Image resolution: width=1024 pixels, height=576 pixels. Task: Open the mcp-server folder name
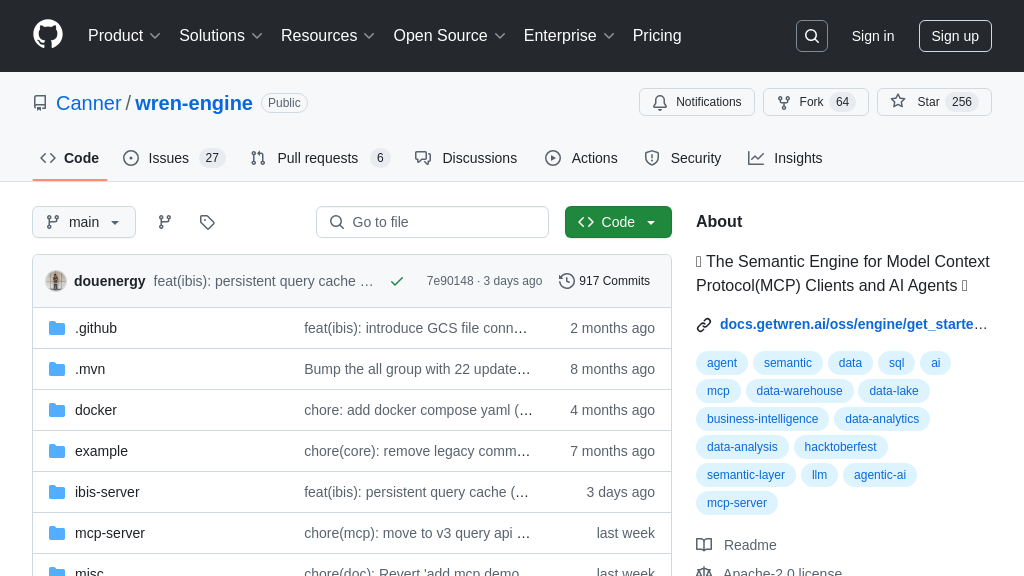(x=110, y=534)
